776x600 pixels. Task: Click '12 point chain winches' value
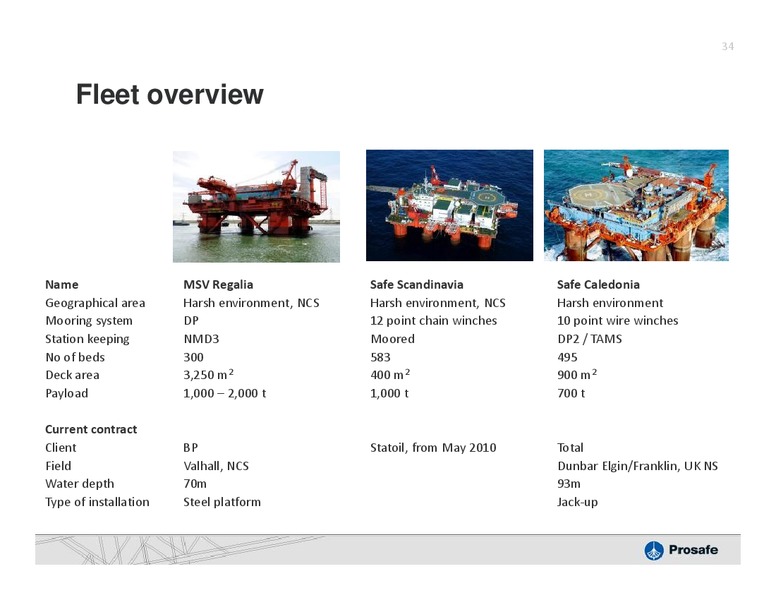434,321
